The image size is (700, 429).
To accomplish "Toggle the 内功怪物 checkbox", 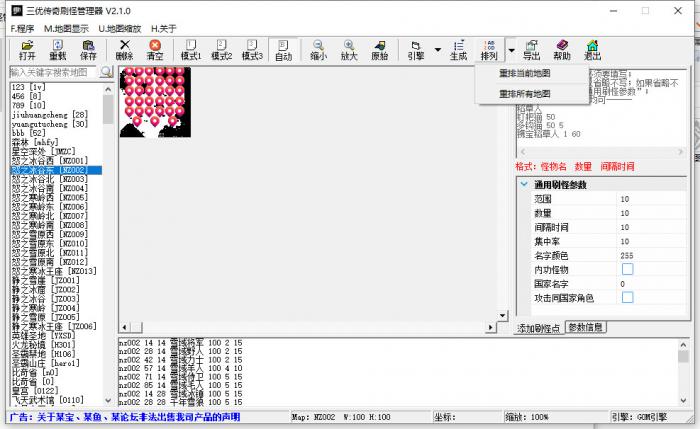I will tap(628, 270).
